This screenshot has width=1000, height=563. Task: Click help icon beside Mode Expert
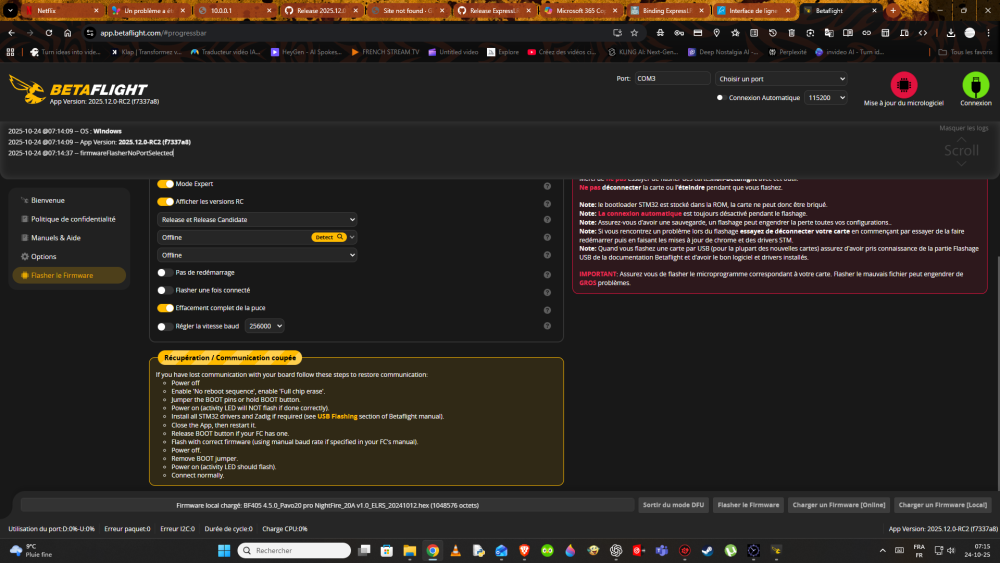point(547,184)
